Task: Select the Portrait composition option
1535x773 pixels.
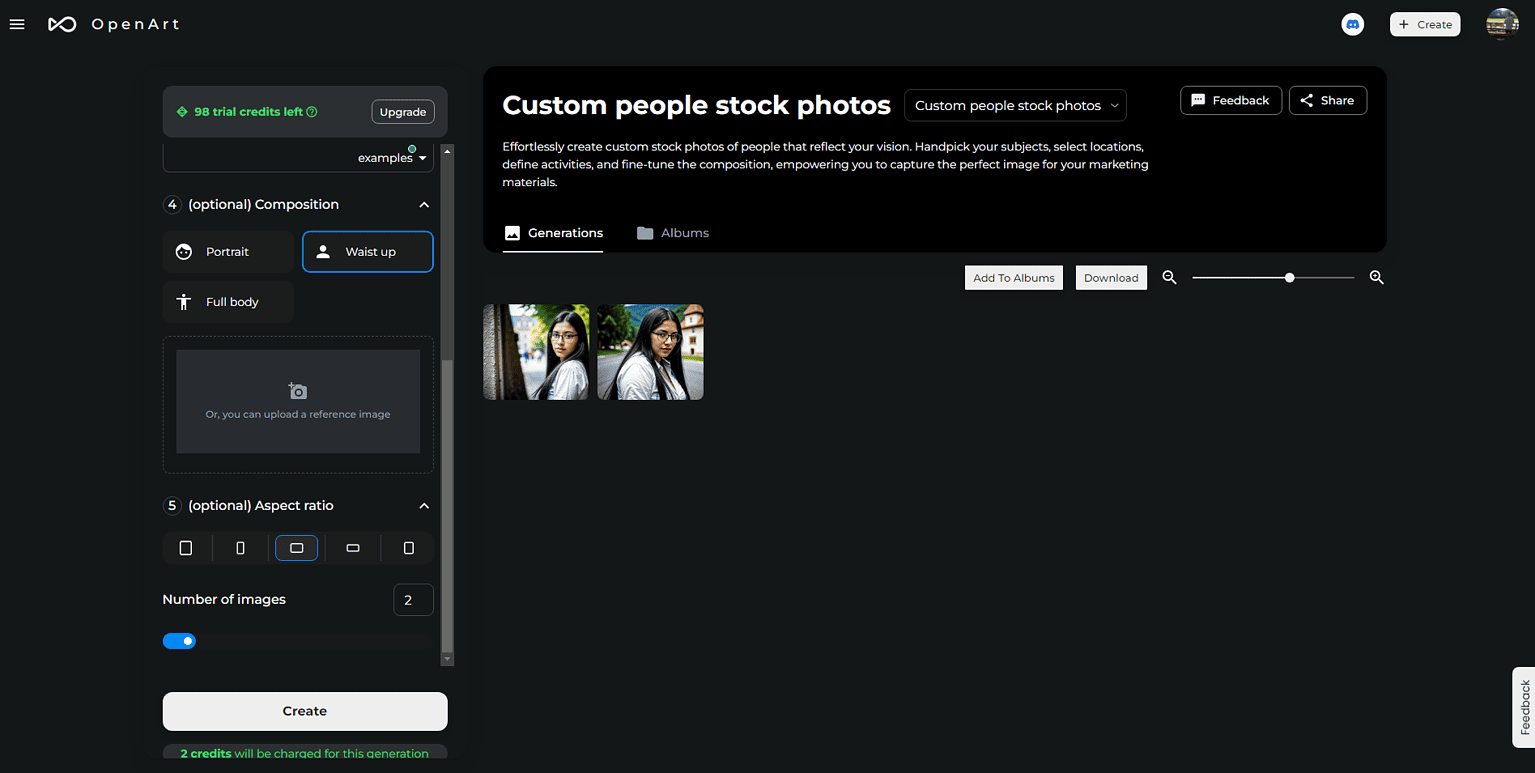Action: (228, 252)
